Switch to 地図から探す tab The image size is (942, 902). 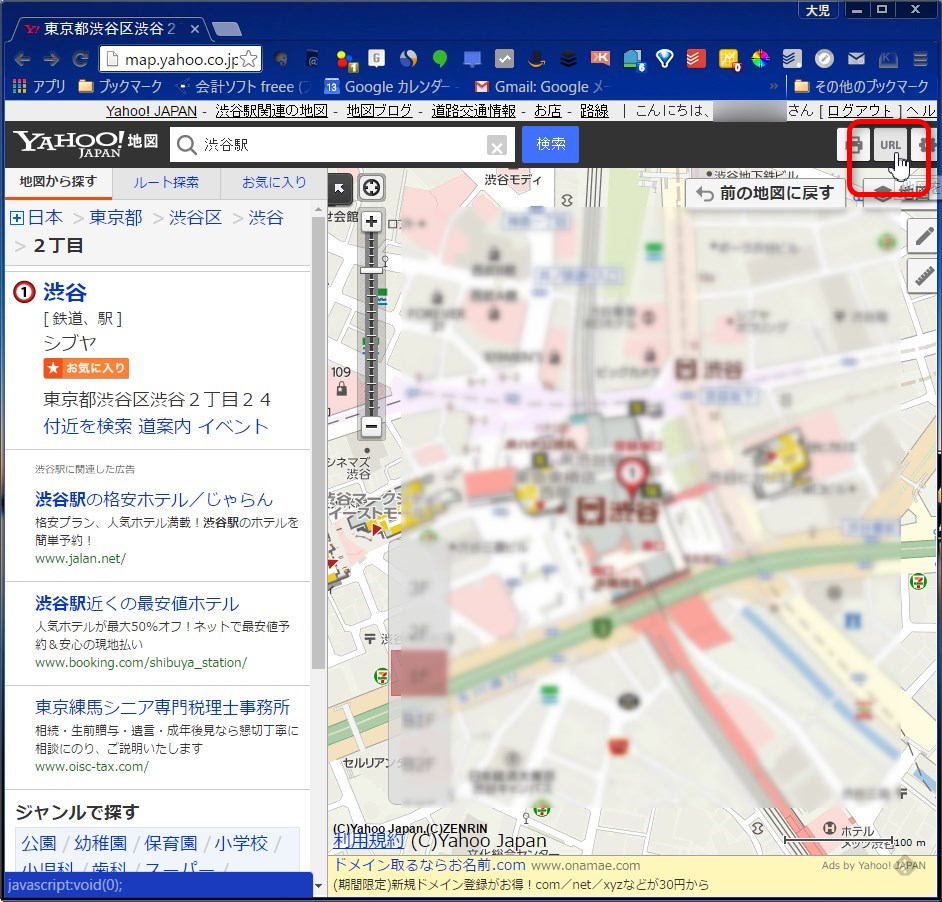coord(58,182)
